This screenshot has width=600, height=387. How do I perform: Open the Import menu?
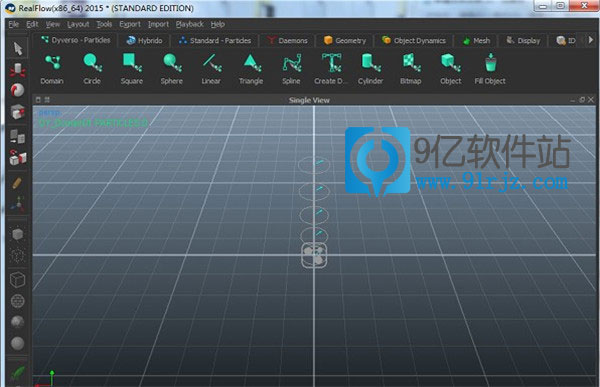coord(158,24)
